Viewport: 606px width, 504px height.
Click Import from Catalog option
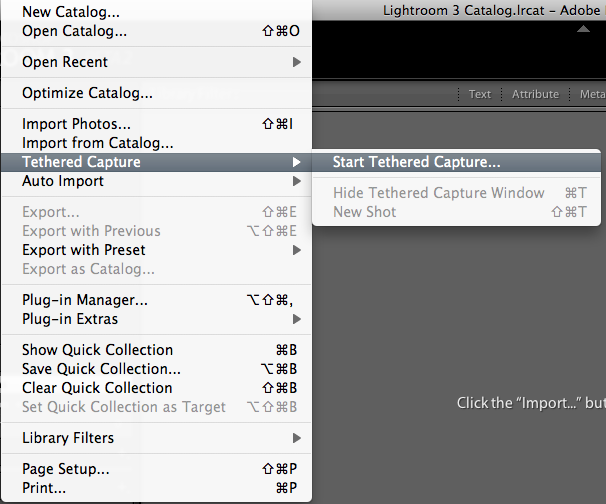point(97,143)
